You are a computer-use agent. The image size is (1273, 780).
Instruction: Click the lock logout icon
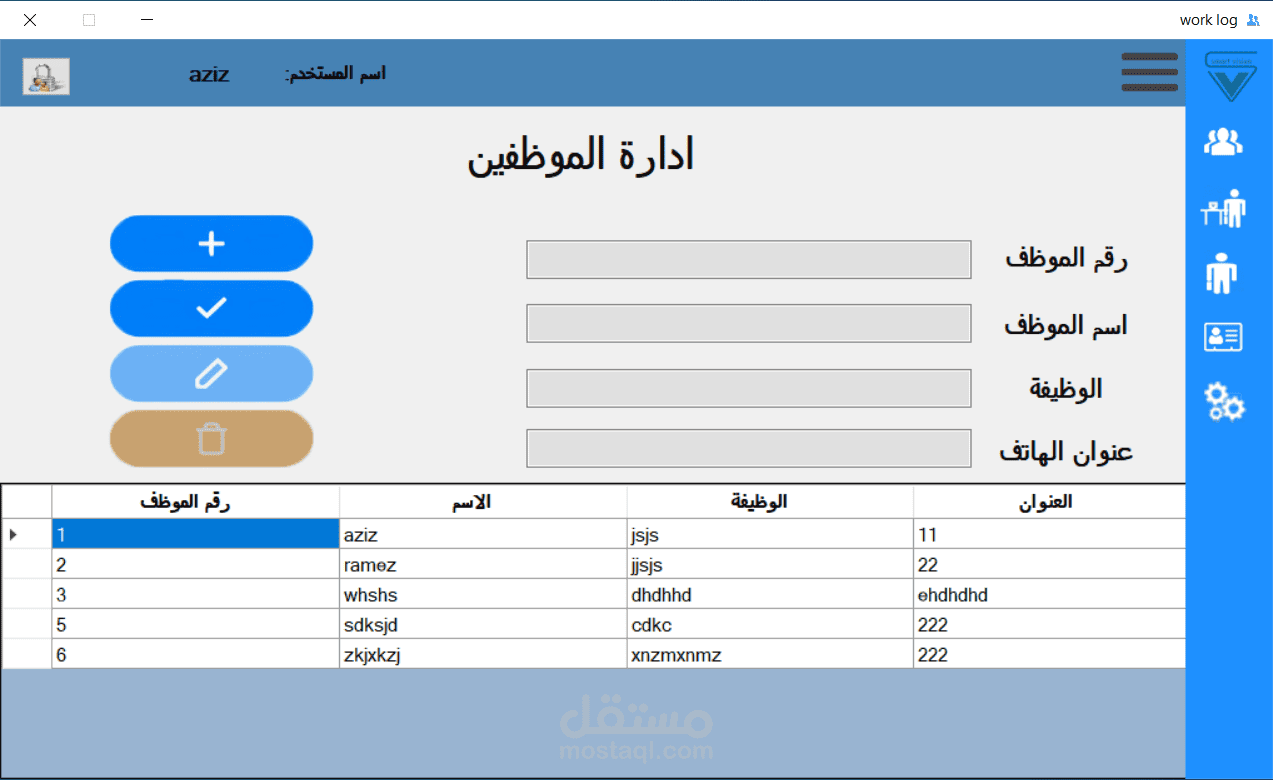46,76
